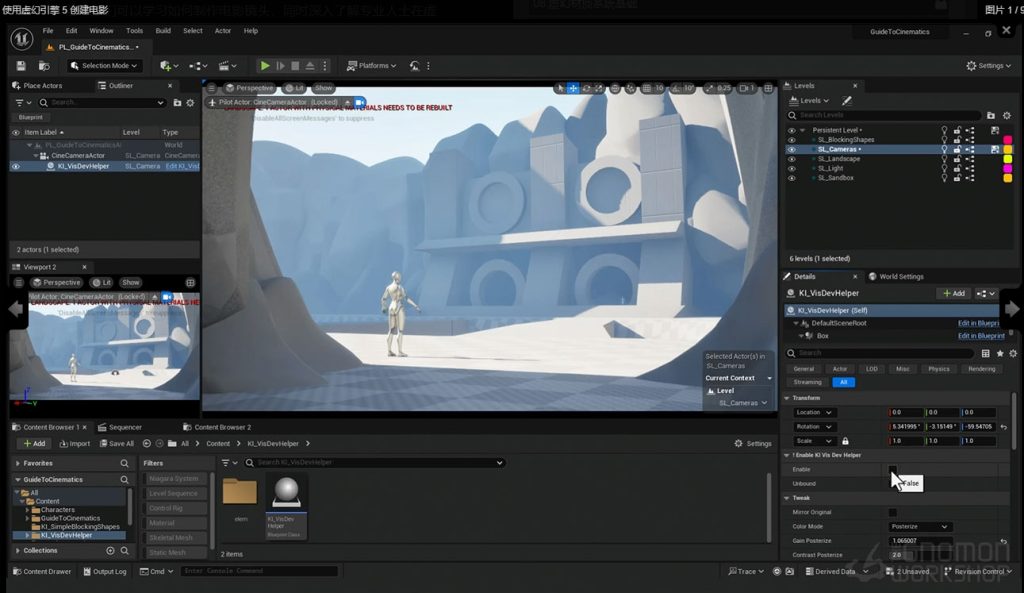Click the Add component button in Details
Screen dimensions: 1024x593
click(x=953, y=294)
